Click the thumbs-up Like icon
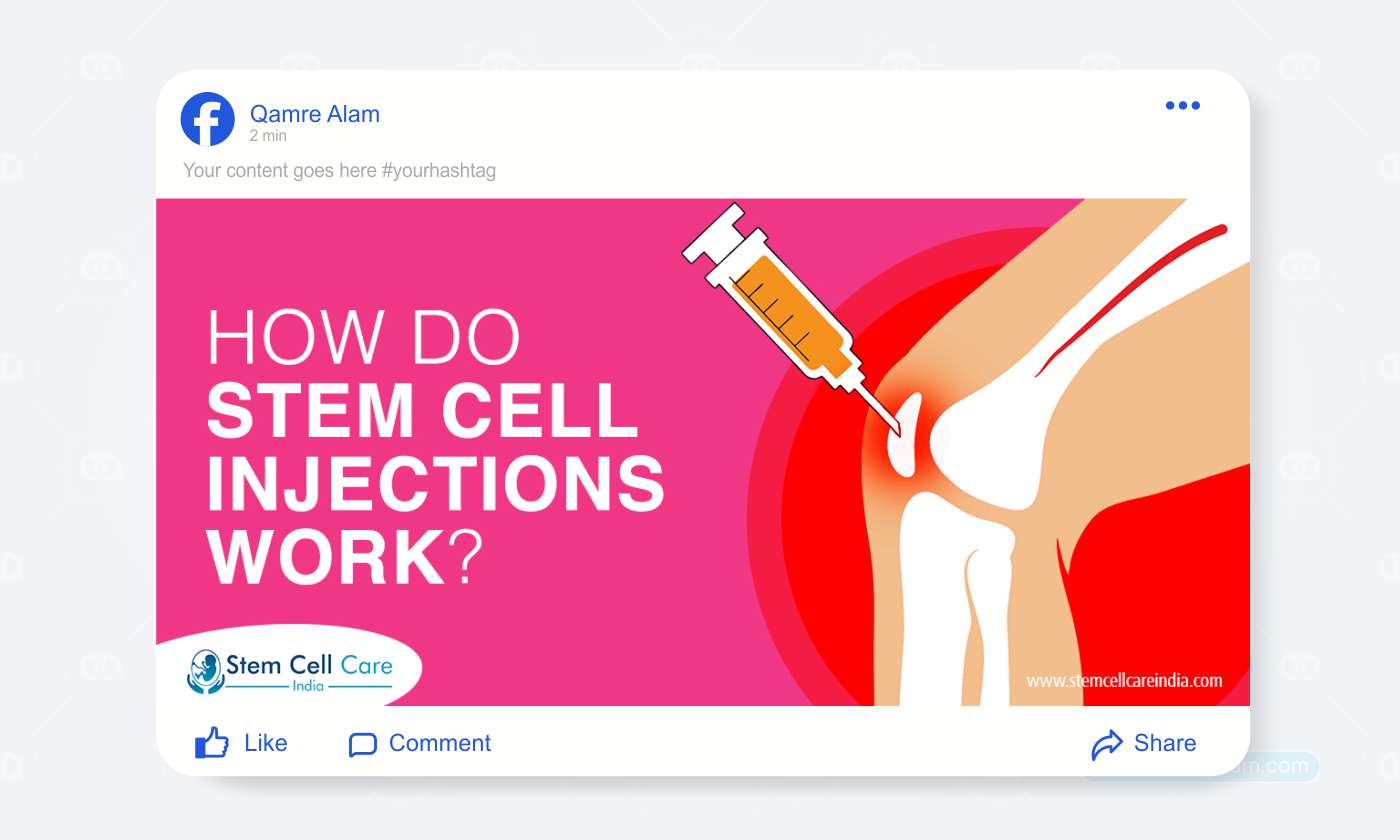Viewport: 1400px width, 840px height. (212, 743)
